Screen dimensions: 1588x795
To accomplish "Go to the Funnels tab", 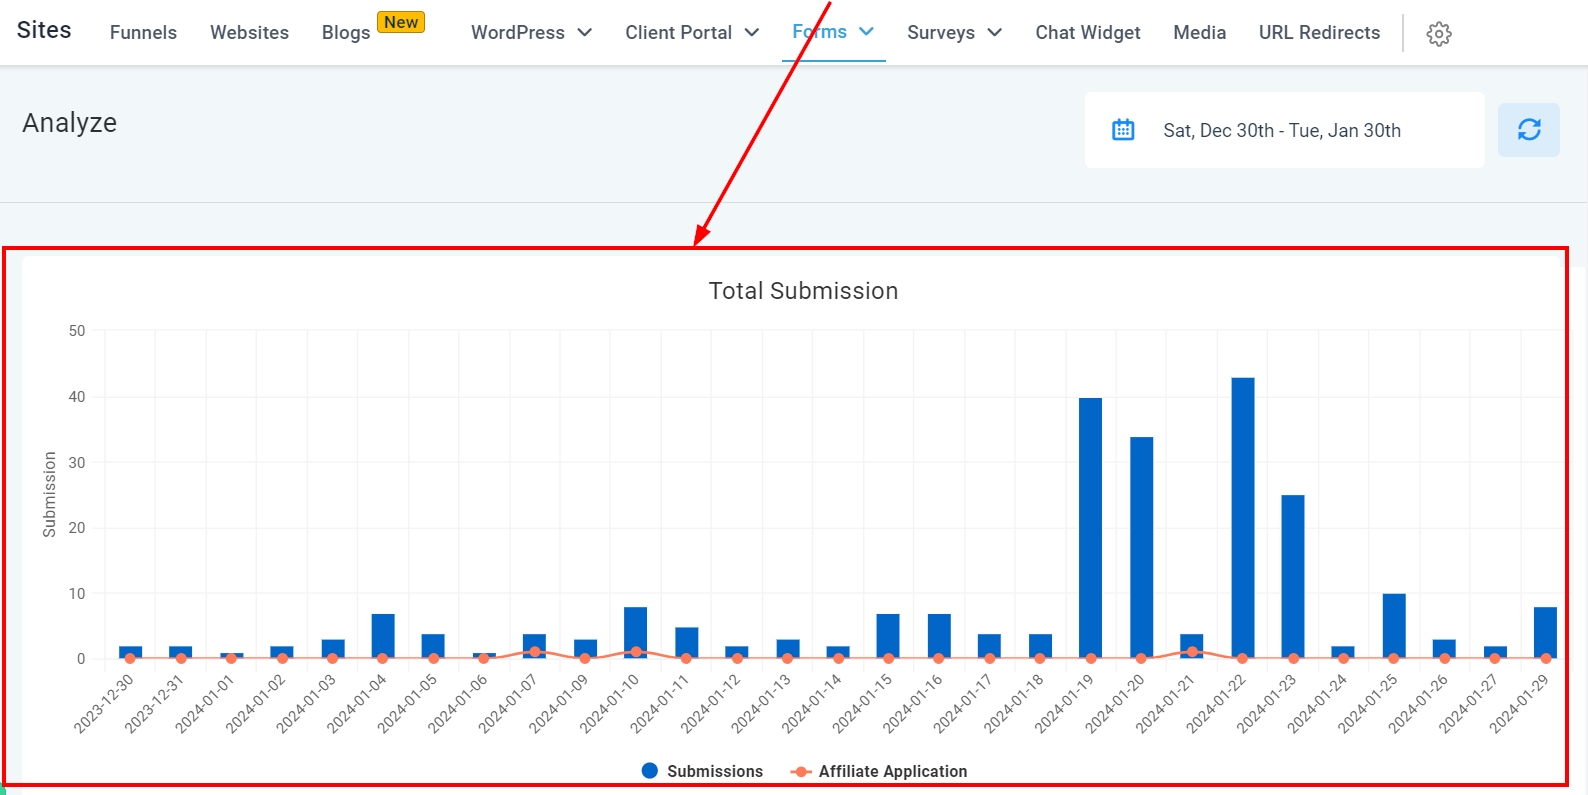I will point(143,33).
